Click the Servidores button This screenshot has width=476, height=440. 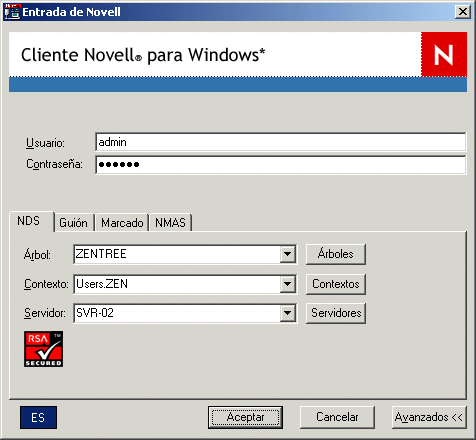point(336,313)
